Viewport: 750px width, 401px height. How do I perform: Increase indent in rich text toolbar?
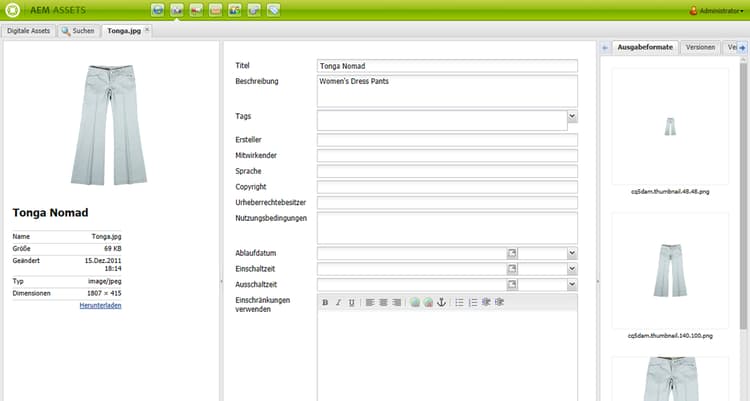click(499, 302)
